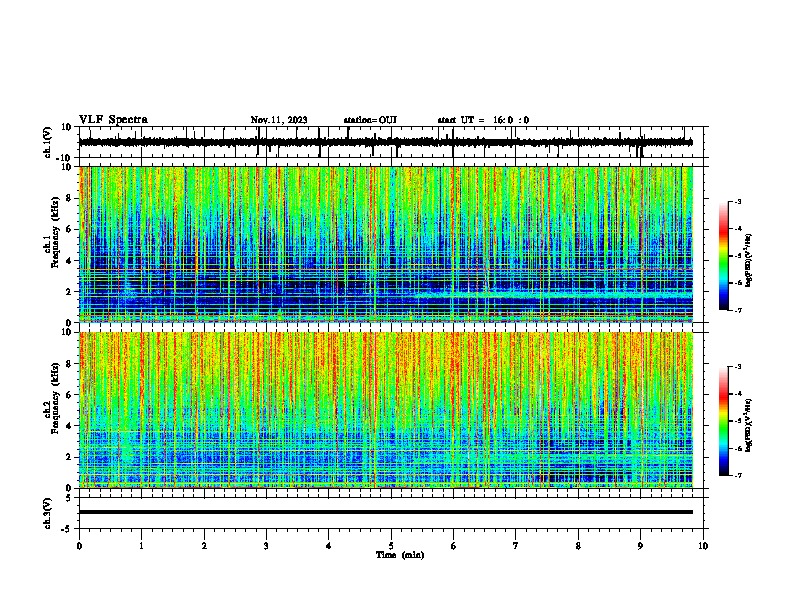Click the ch.1 color bar log(PSD) label

tap(749, 260)
